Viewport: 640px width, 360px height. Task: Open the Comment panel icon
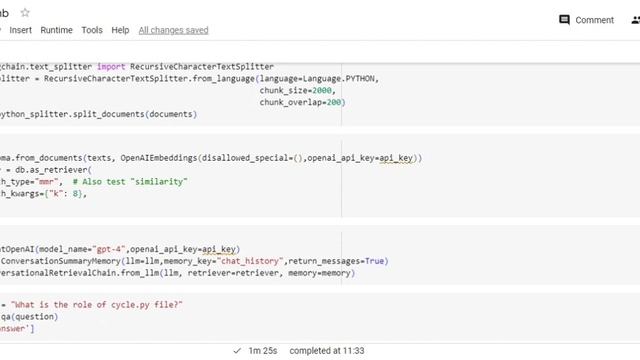[564, 20]
